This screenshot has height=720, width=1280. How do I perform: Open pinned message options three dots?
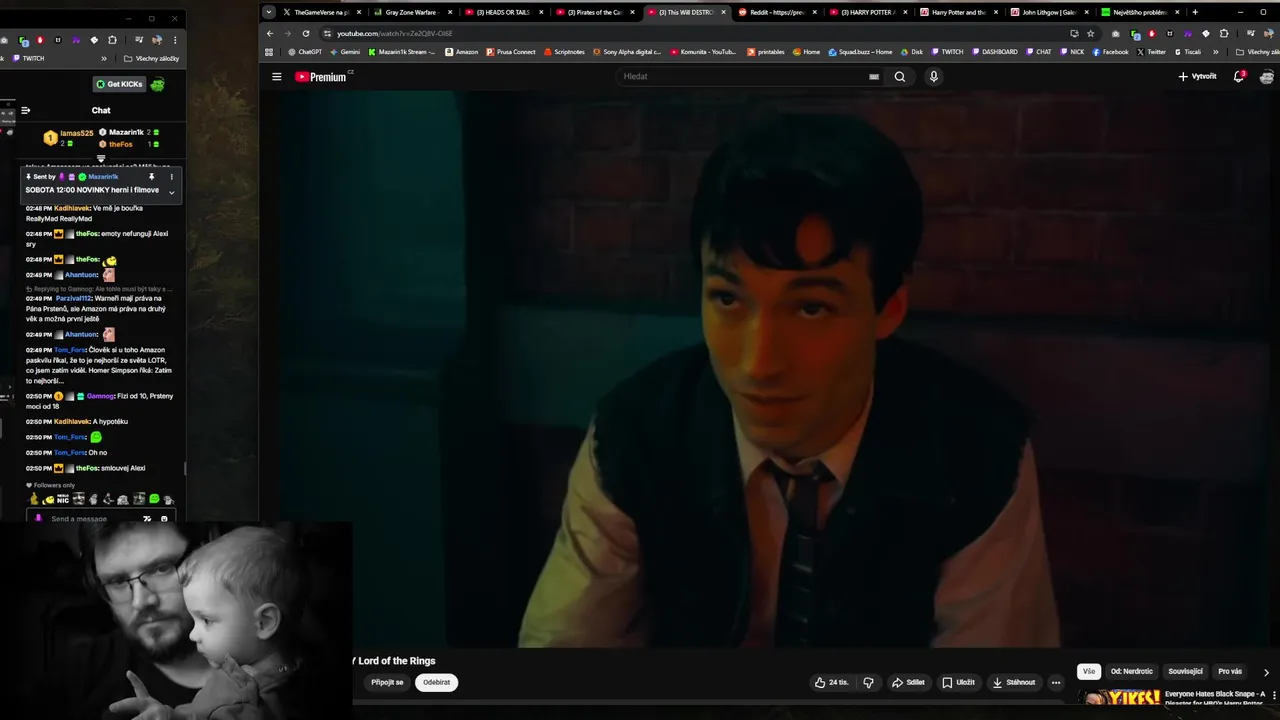(171, 177)
